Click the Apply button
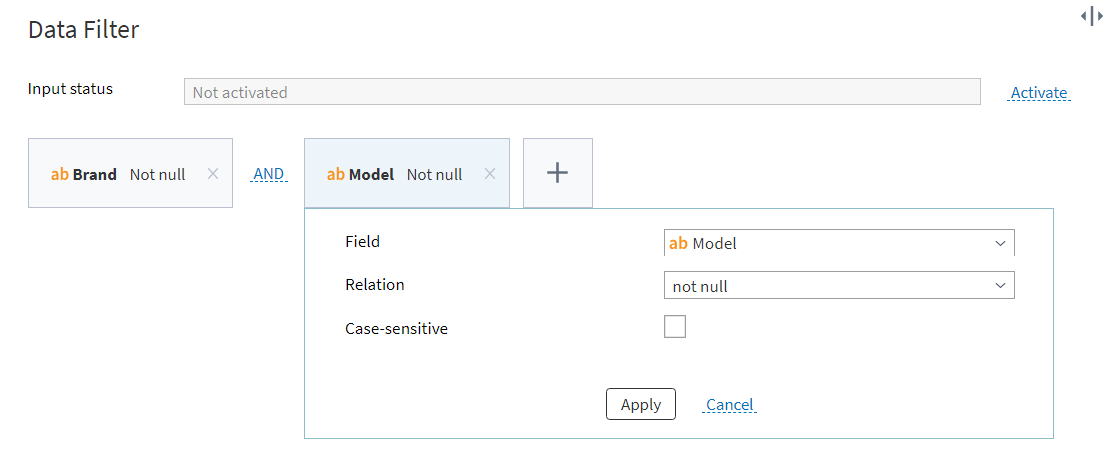Image resolution: width=1107 pixels, height=457 pixels. coord(641,404)
